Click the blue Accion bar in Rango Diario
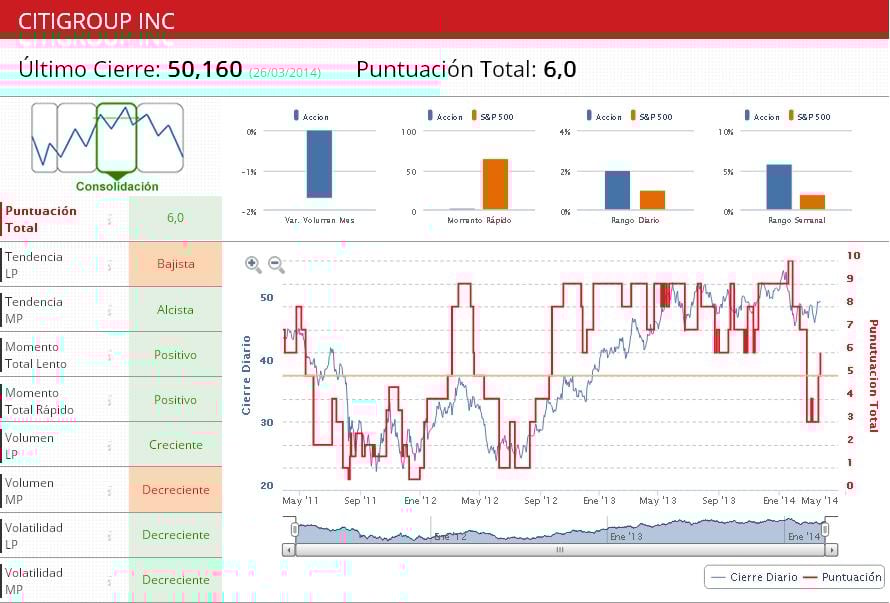This screenshot has height=603, width=890. [617, 190]
